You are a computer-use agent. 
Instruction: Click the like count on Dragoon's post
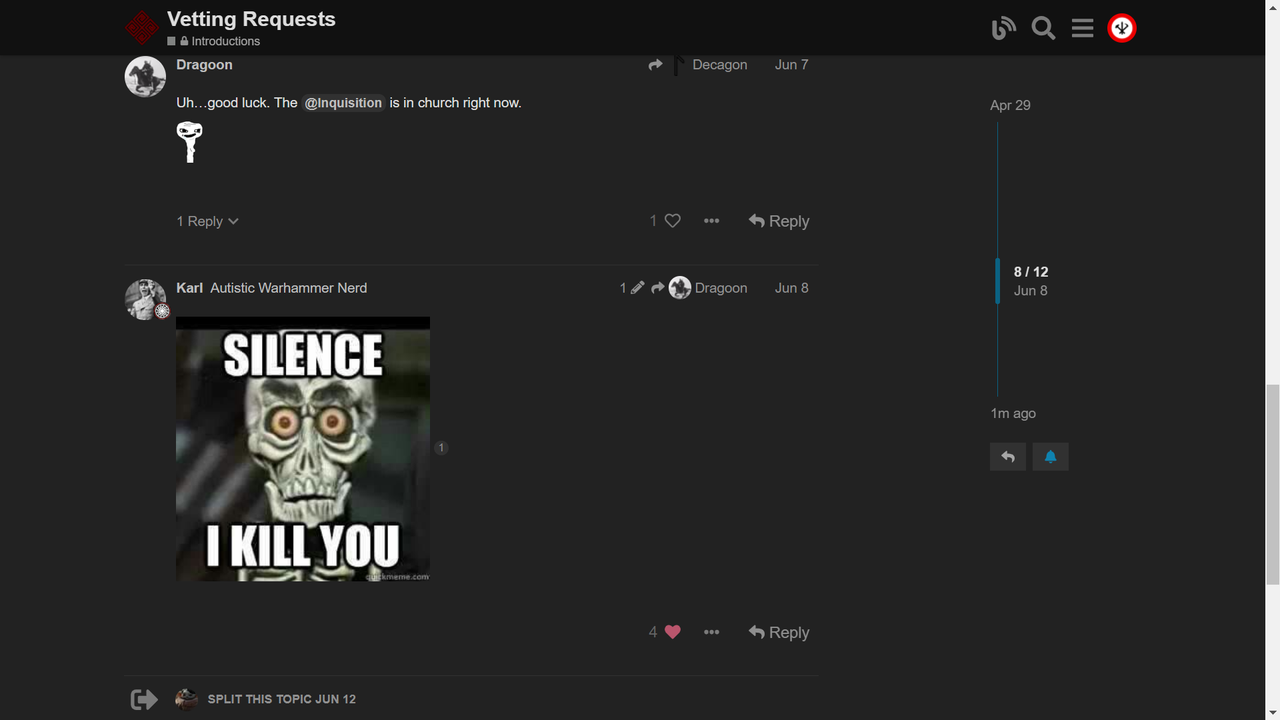[653, 221]
